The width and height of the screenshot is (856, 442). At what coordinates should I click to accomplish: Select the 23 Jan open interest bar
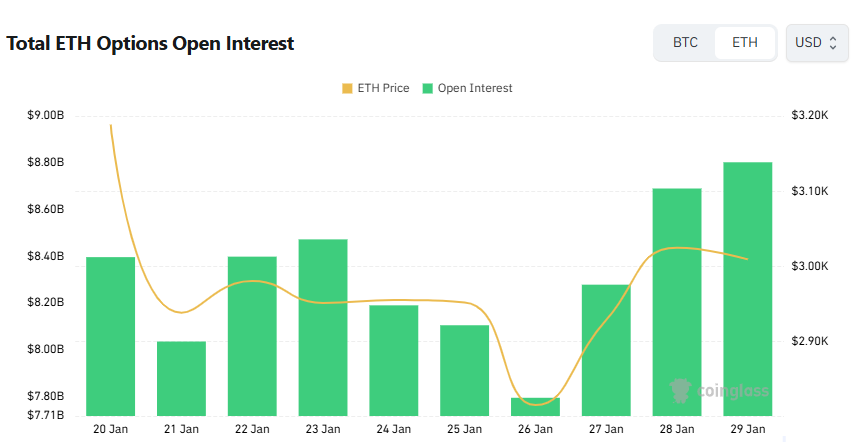[323, 327]
